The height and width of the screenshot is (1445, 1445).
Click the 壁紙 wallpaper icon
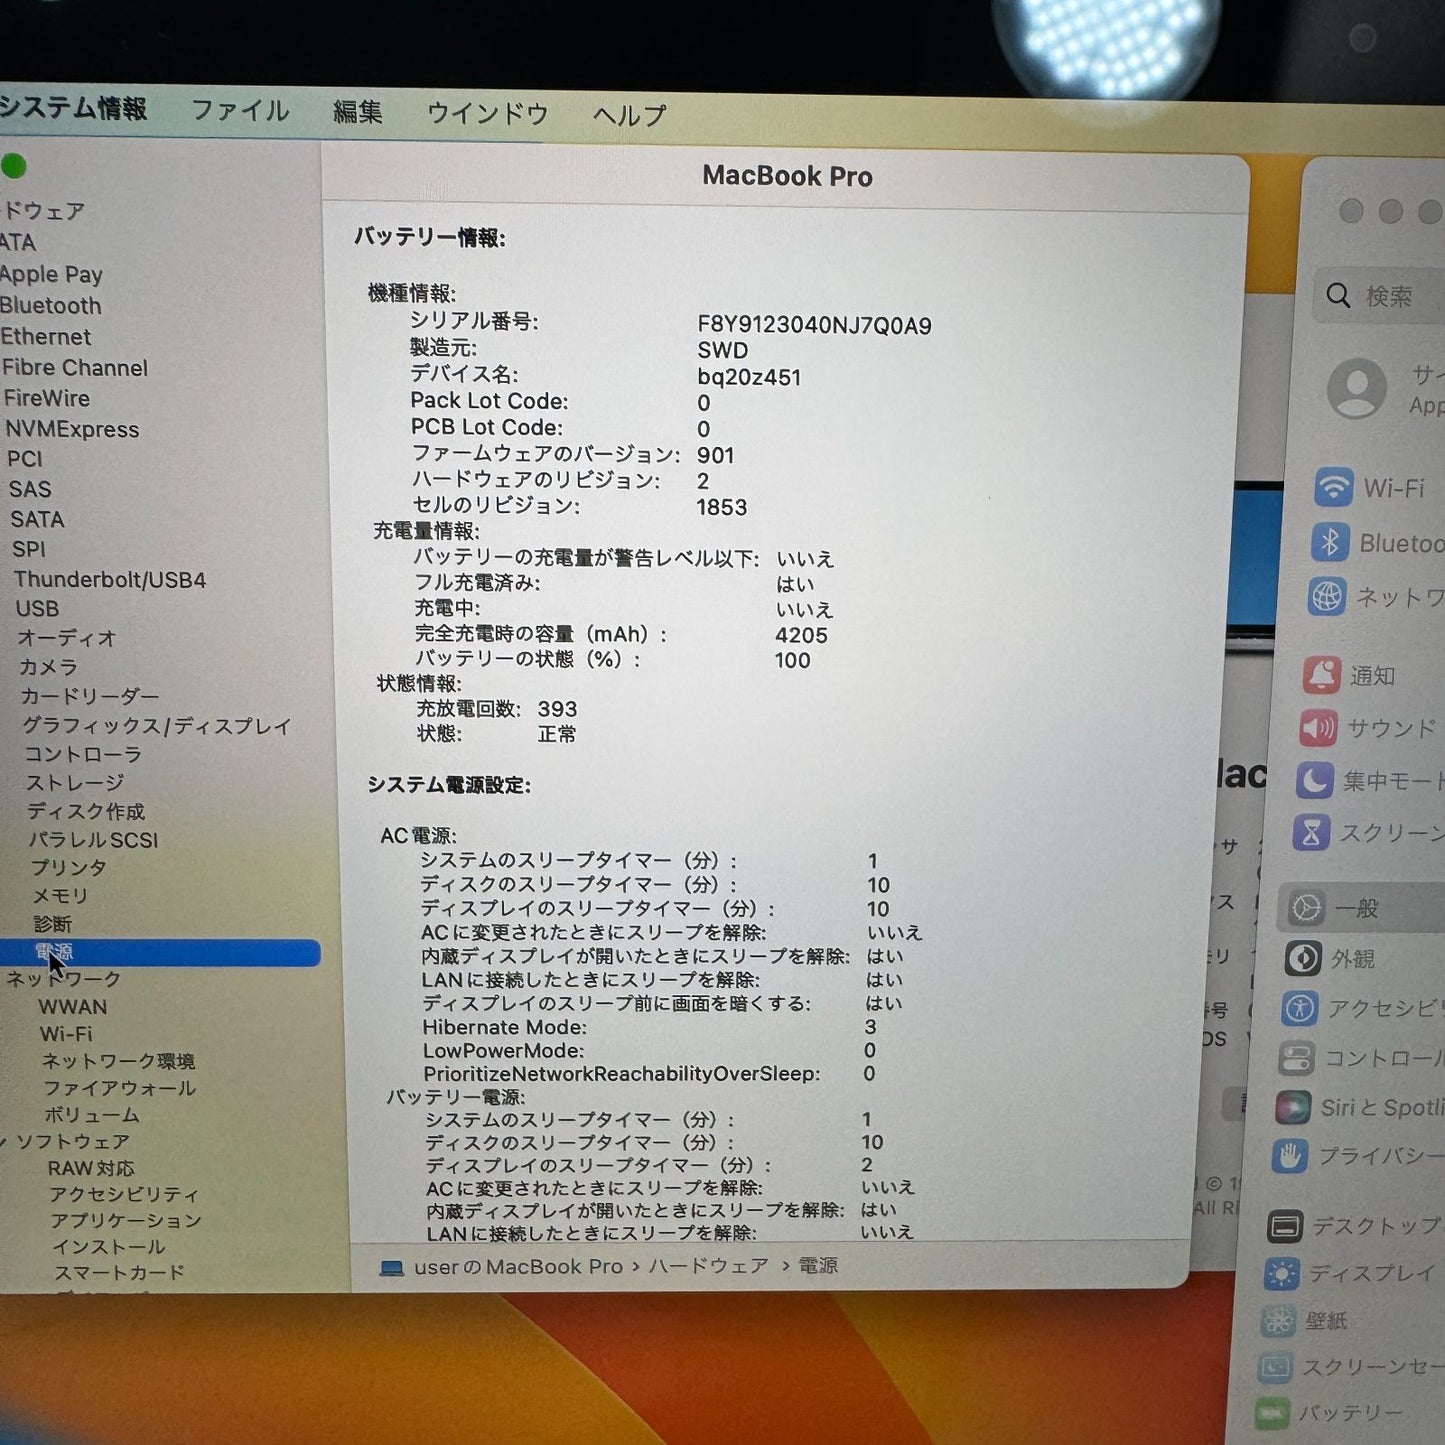point(1279,1320)
